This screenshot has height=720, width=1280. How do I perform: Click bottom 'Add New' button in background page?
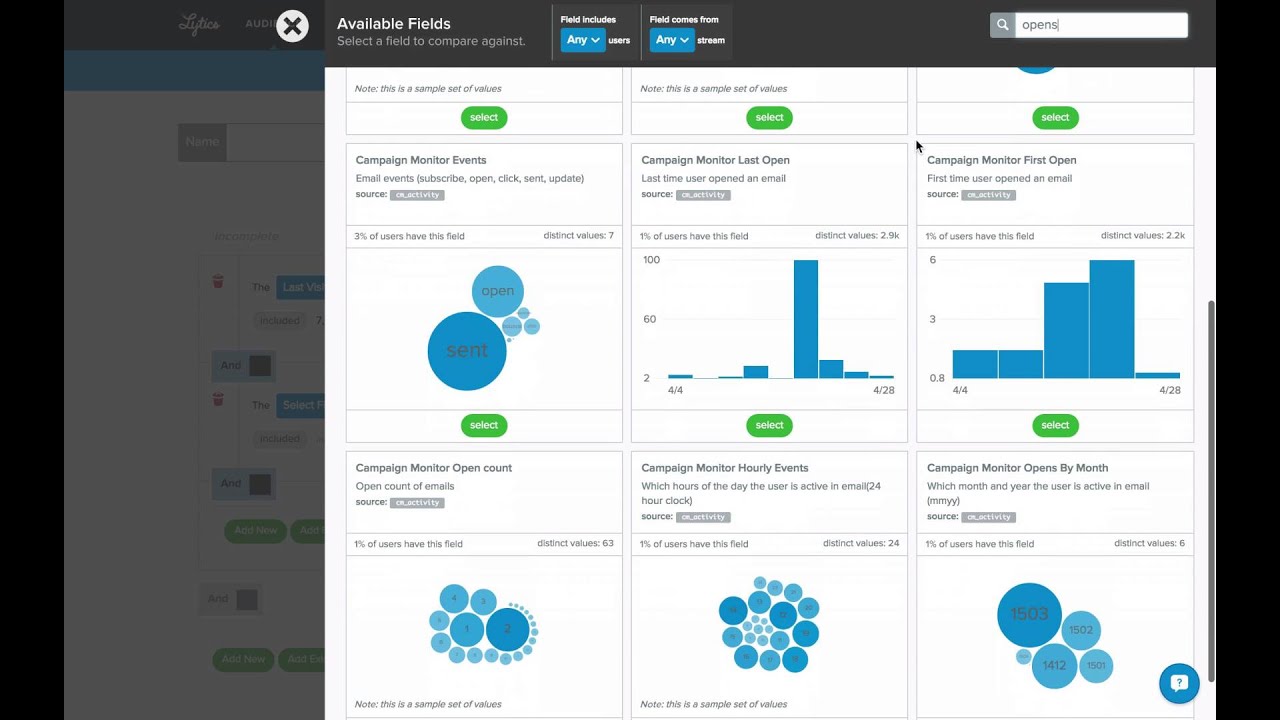coord(244,659)
